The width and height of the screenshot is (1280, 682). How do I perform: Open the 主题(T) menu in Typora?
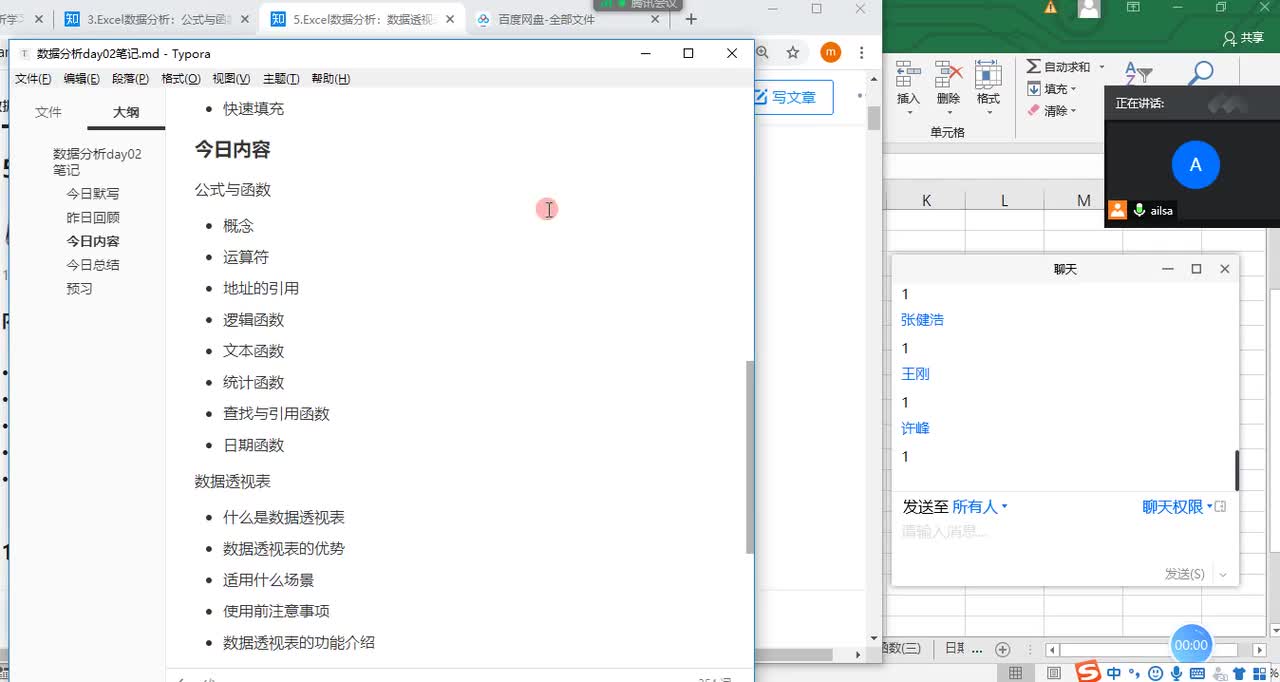coord(281,79)
